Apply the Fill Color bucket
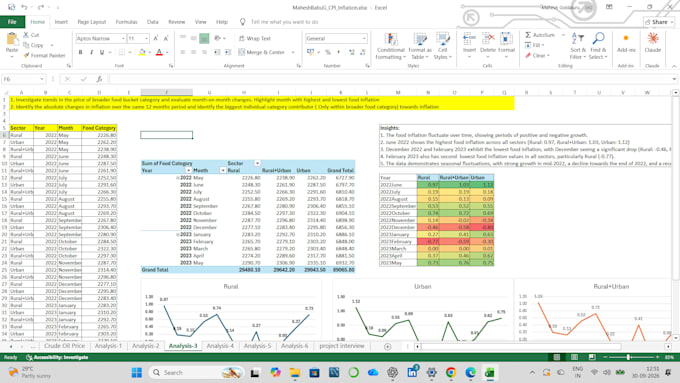 (x=142, y=52)
